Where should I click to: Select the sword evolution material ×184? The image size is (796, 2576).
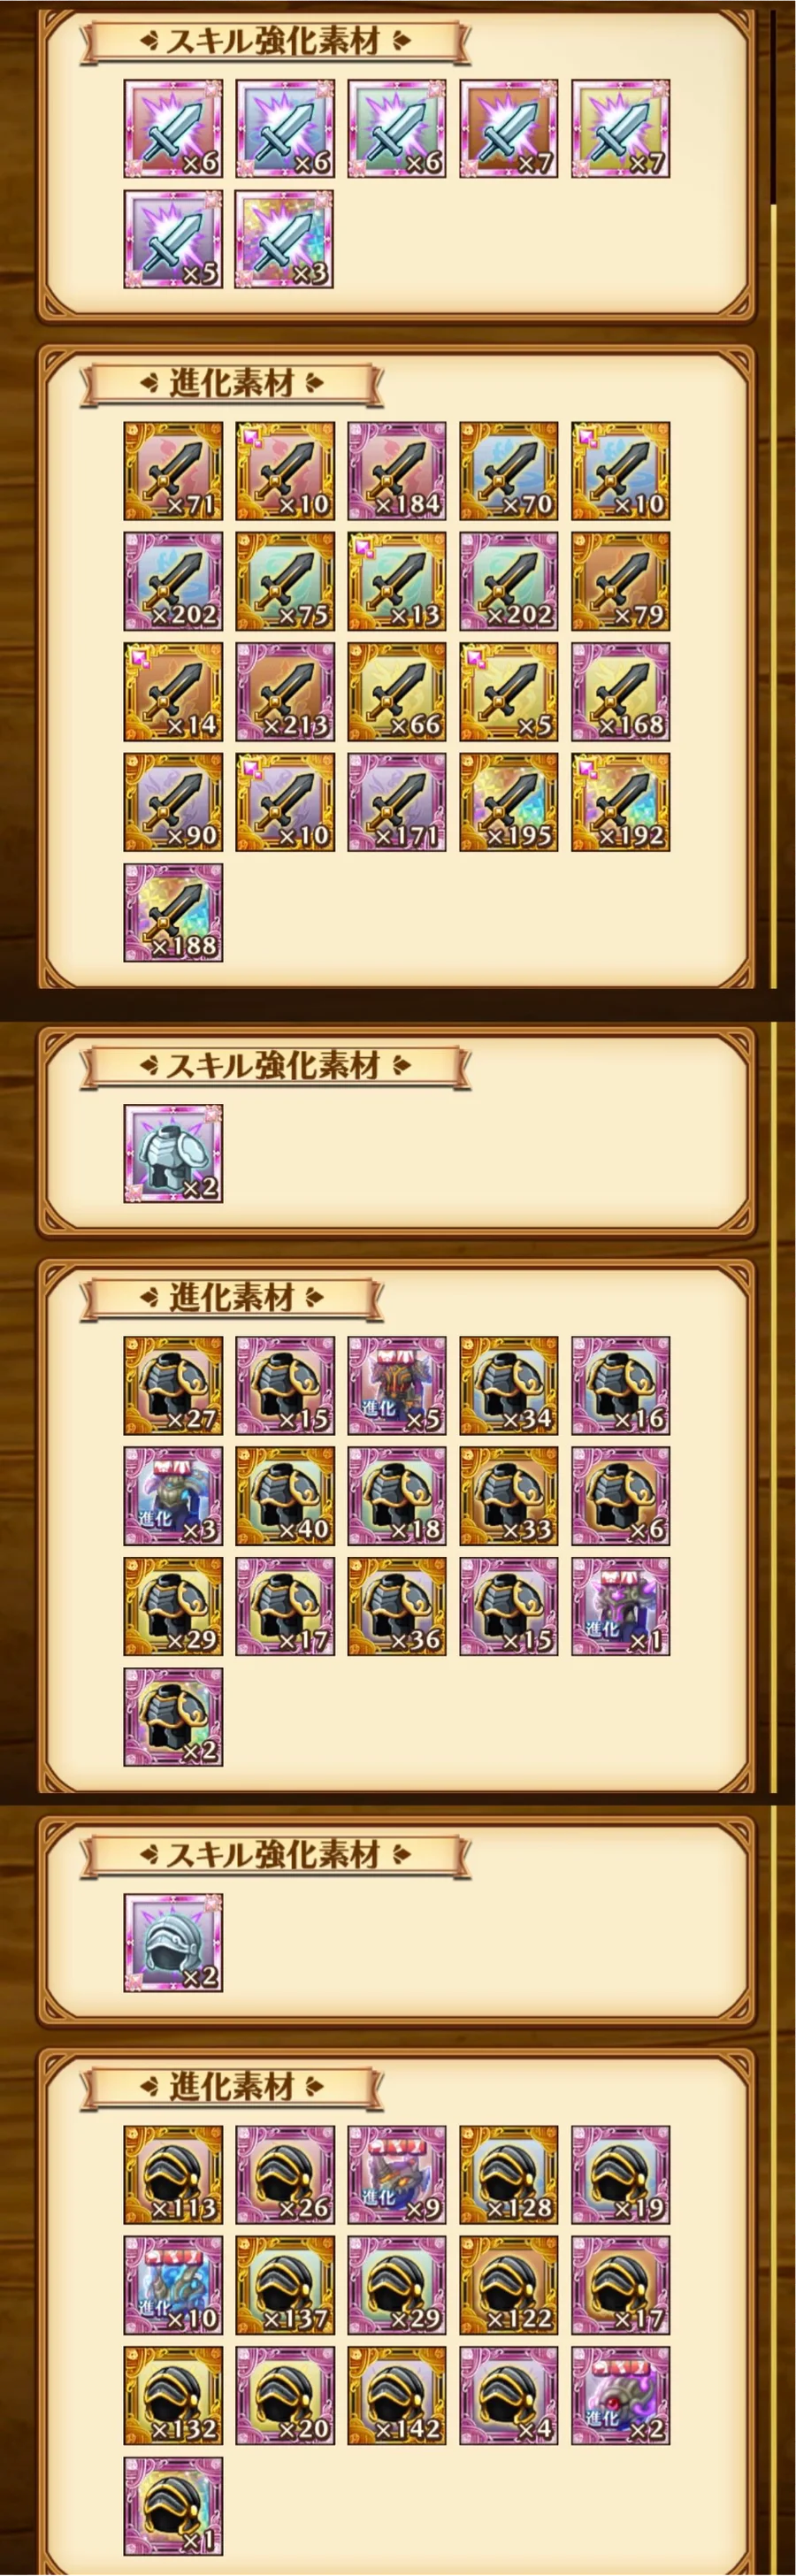397,471
